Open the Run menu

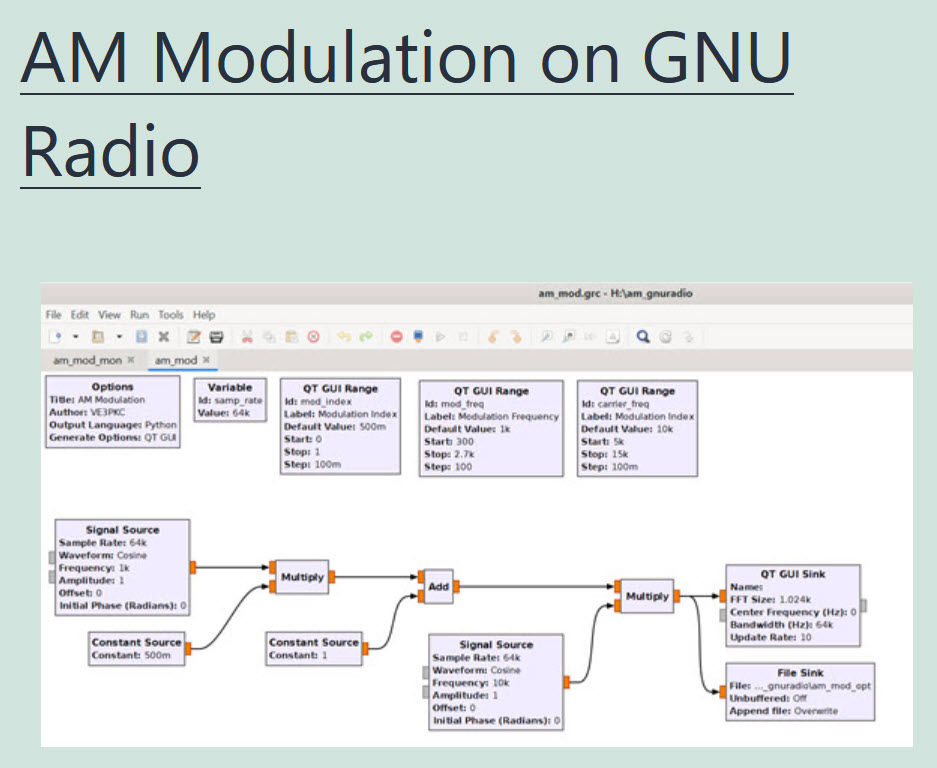click(x=139, y=315)
